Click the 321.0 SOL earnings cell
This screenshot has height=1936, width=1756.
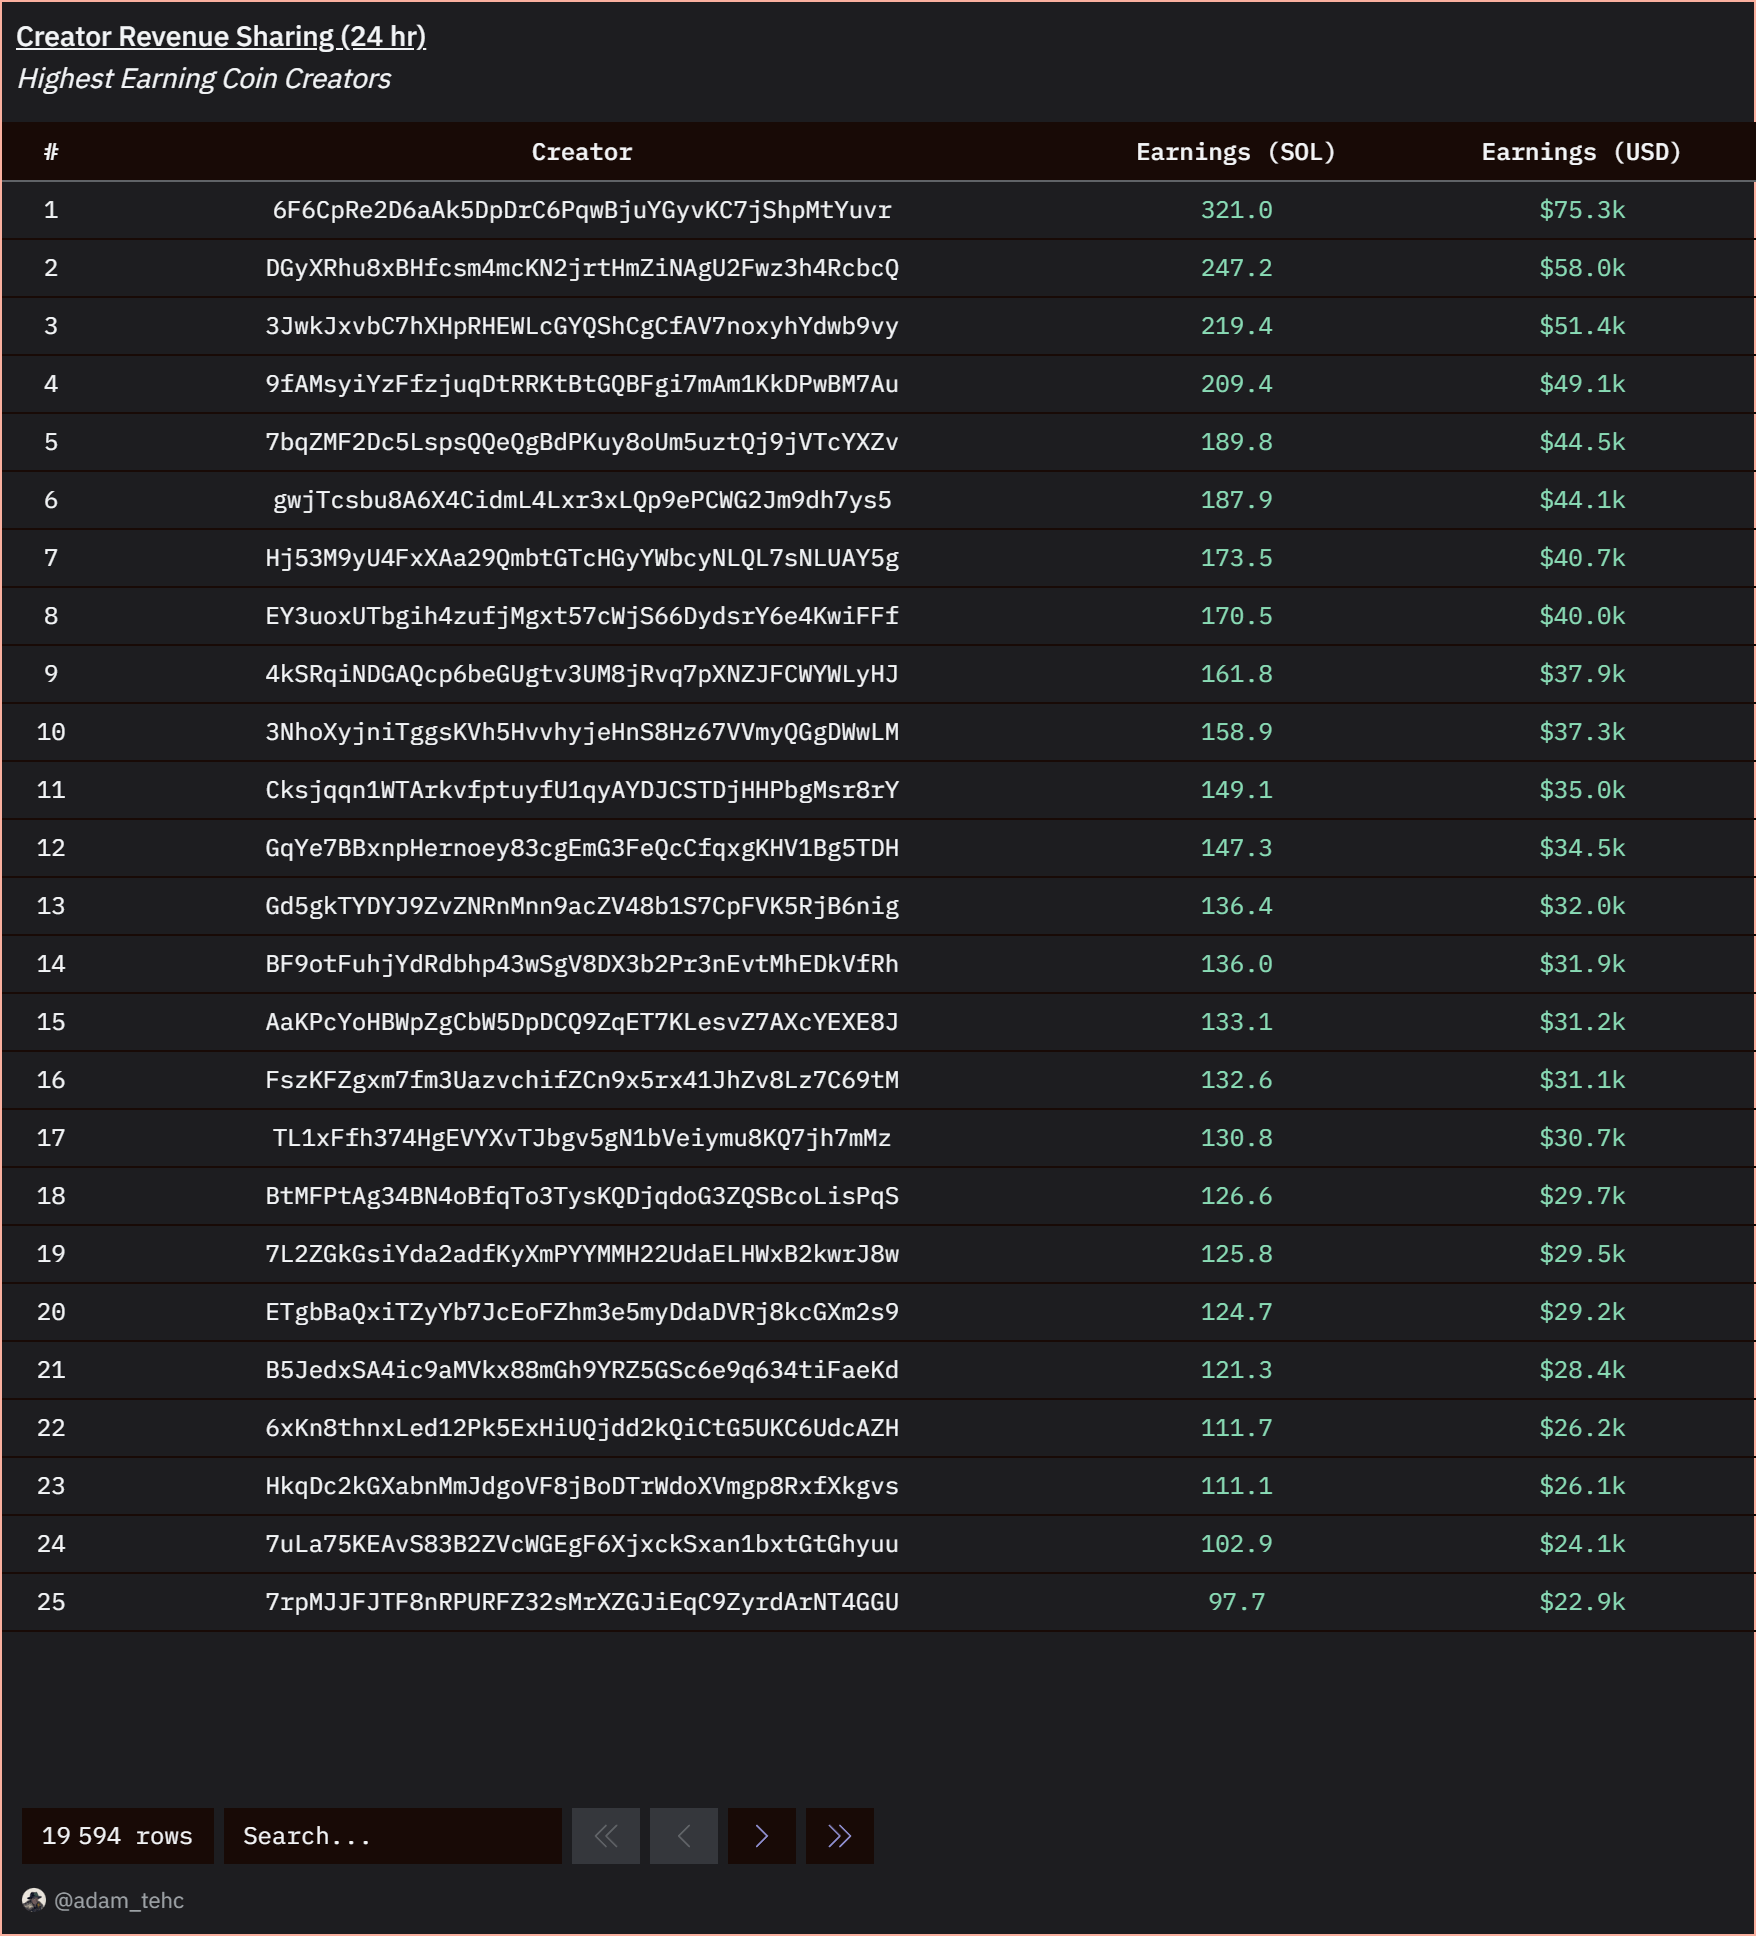pyautogui.click(x=1236, y=210)
